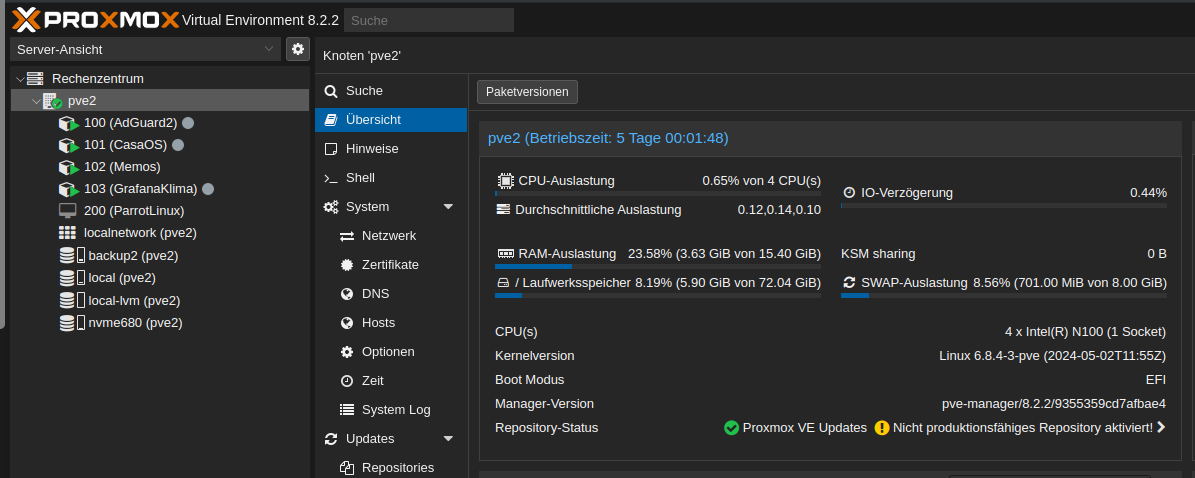Viewport: 1195px width, 478px height.
Task: Open the Suche node menu item
Action: [391, 91]
